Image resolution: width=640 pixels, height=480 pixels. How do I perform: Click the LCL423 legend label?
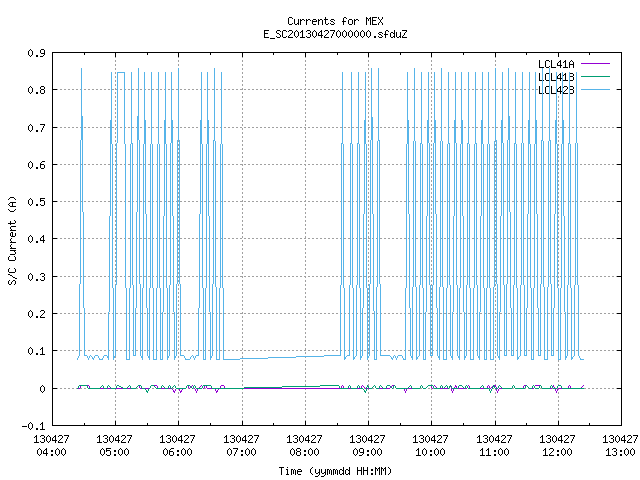(x=556, y=90)
